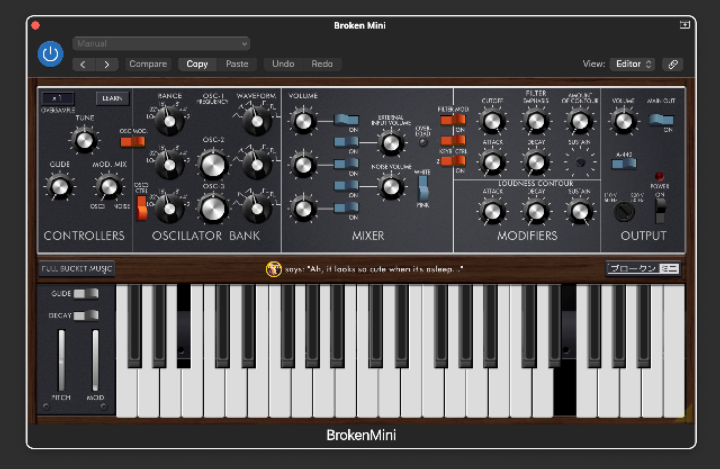This screenshot has width=720, height=469.
Task: Click the External Input Volume knob
Action: [x=391, y=143]
